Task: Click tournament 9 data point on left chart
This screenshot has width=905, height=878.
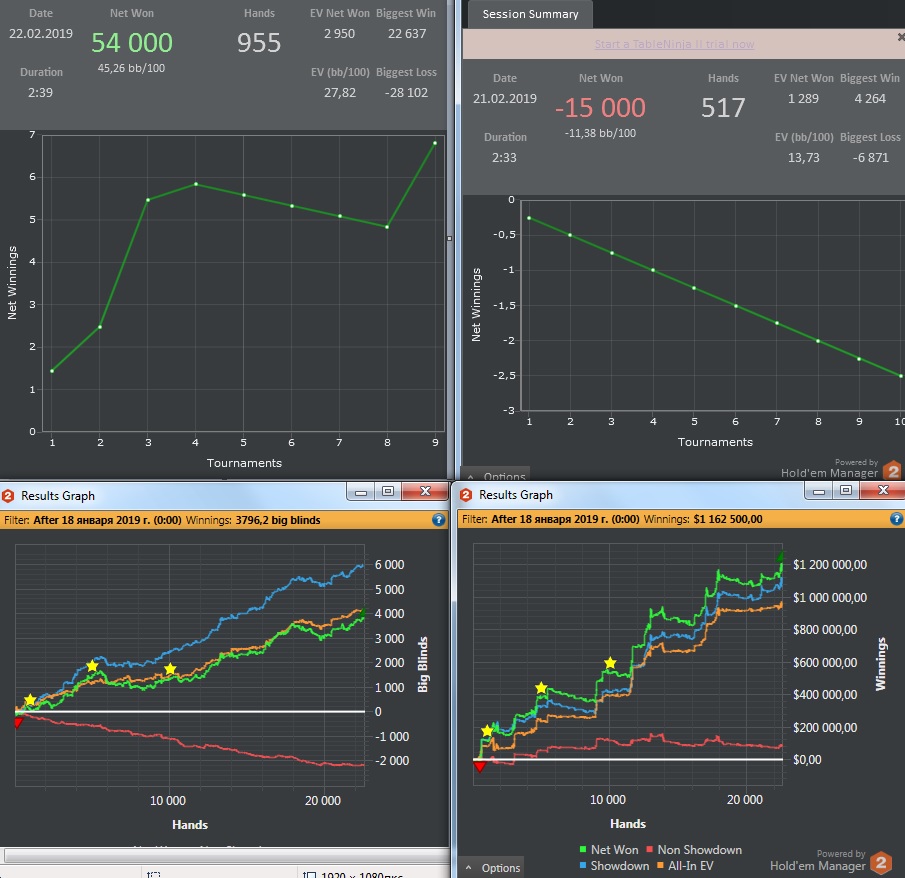Action: [435, 143]
